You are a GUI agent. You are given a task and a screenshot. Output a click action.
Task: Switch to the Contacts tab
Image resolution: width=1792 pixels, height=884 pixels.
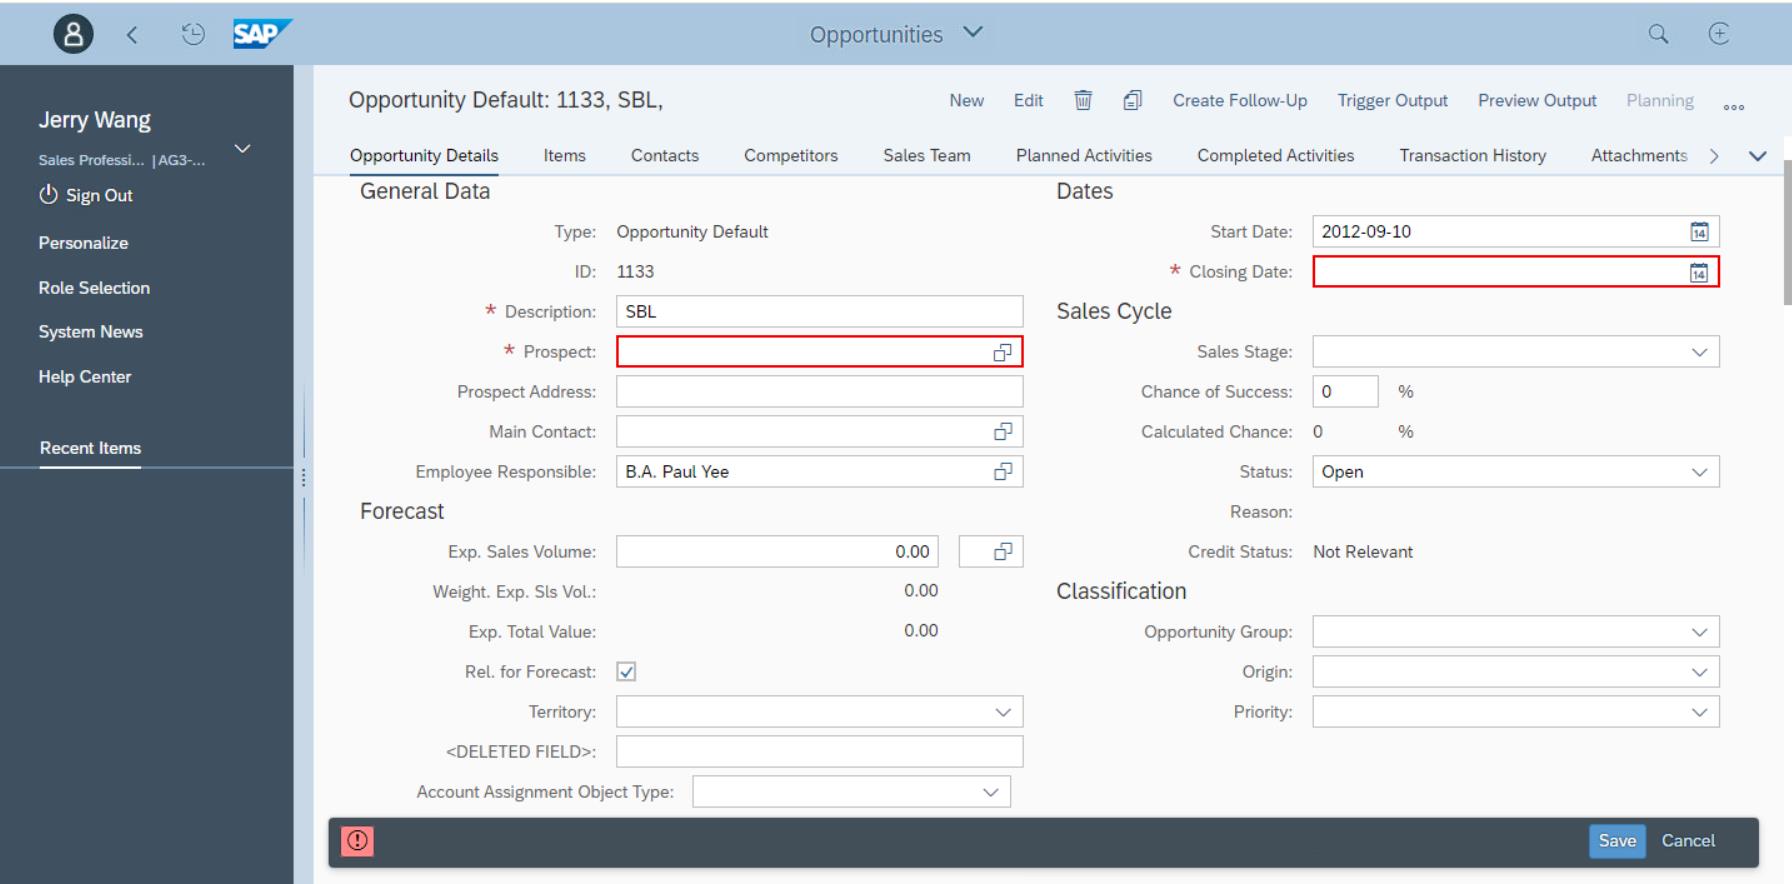[665, 156]
